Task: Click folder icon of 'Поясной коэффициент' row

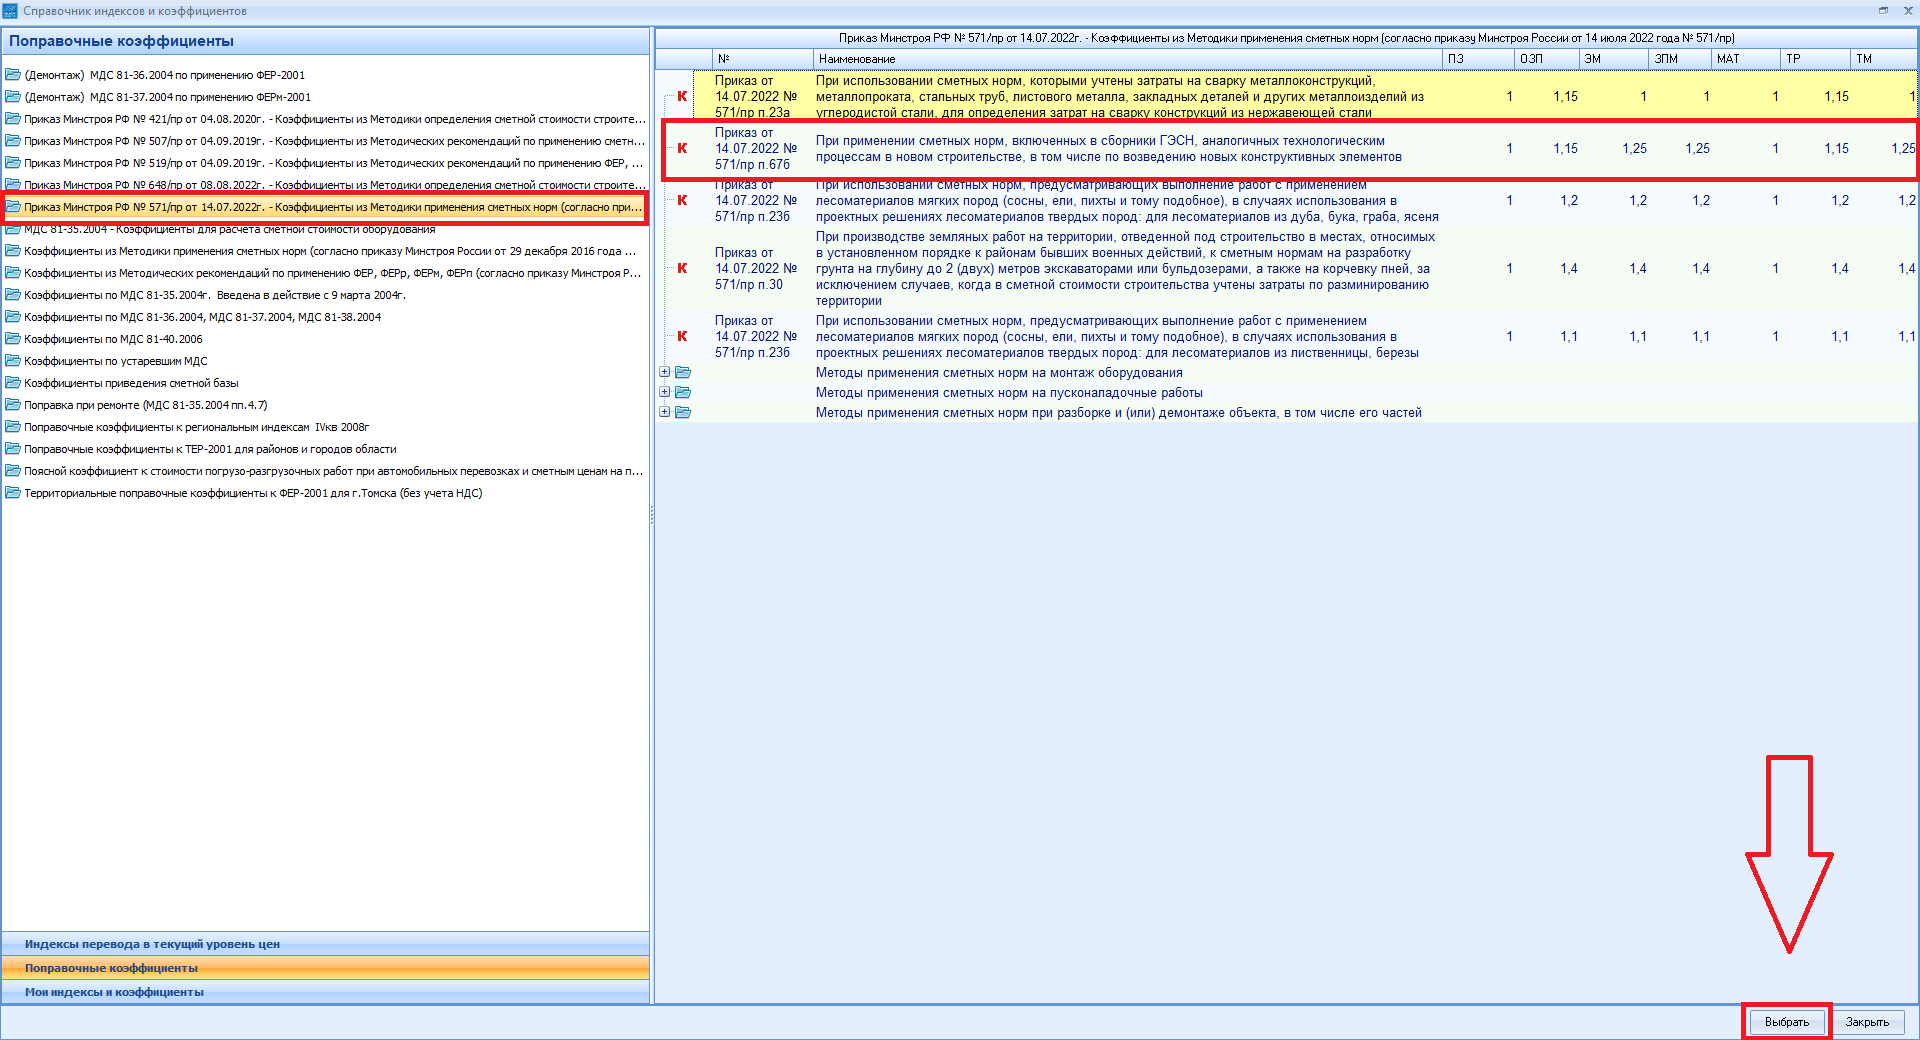Action: pyautogui.click(x=13, y=471)
